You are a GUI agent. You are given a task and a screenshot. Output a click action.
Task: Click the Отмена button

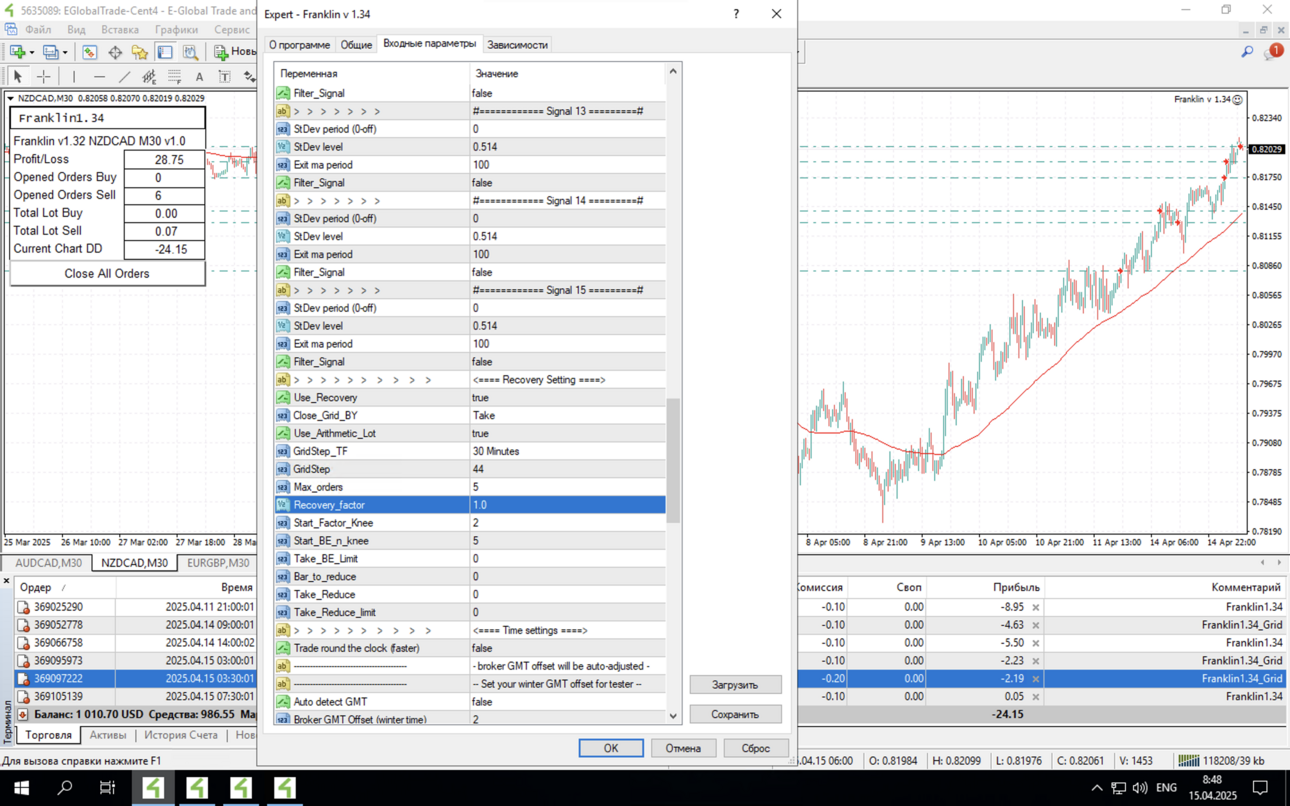(x=683, y=748)
